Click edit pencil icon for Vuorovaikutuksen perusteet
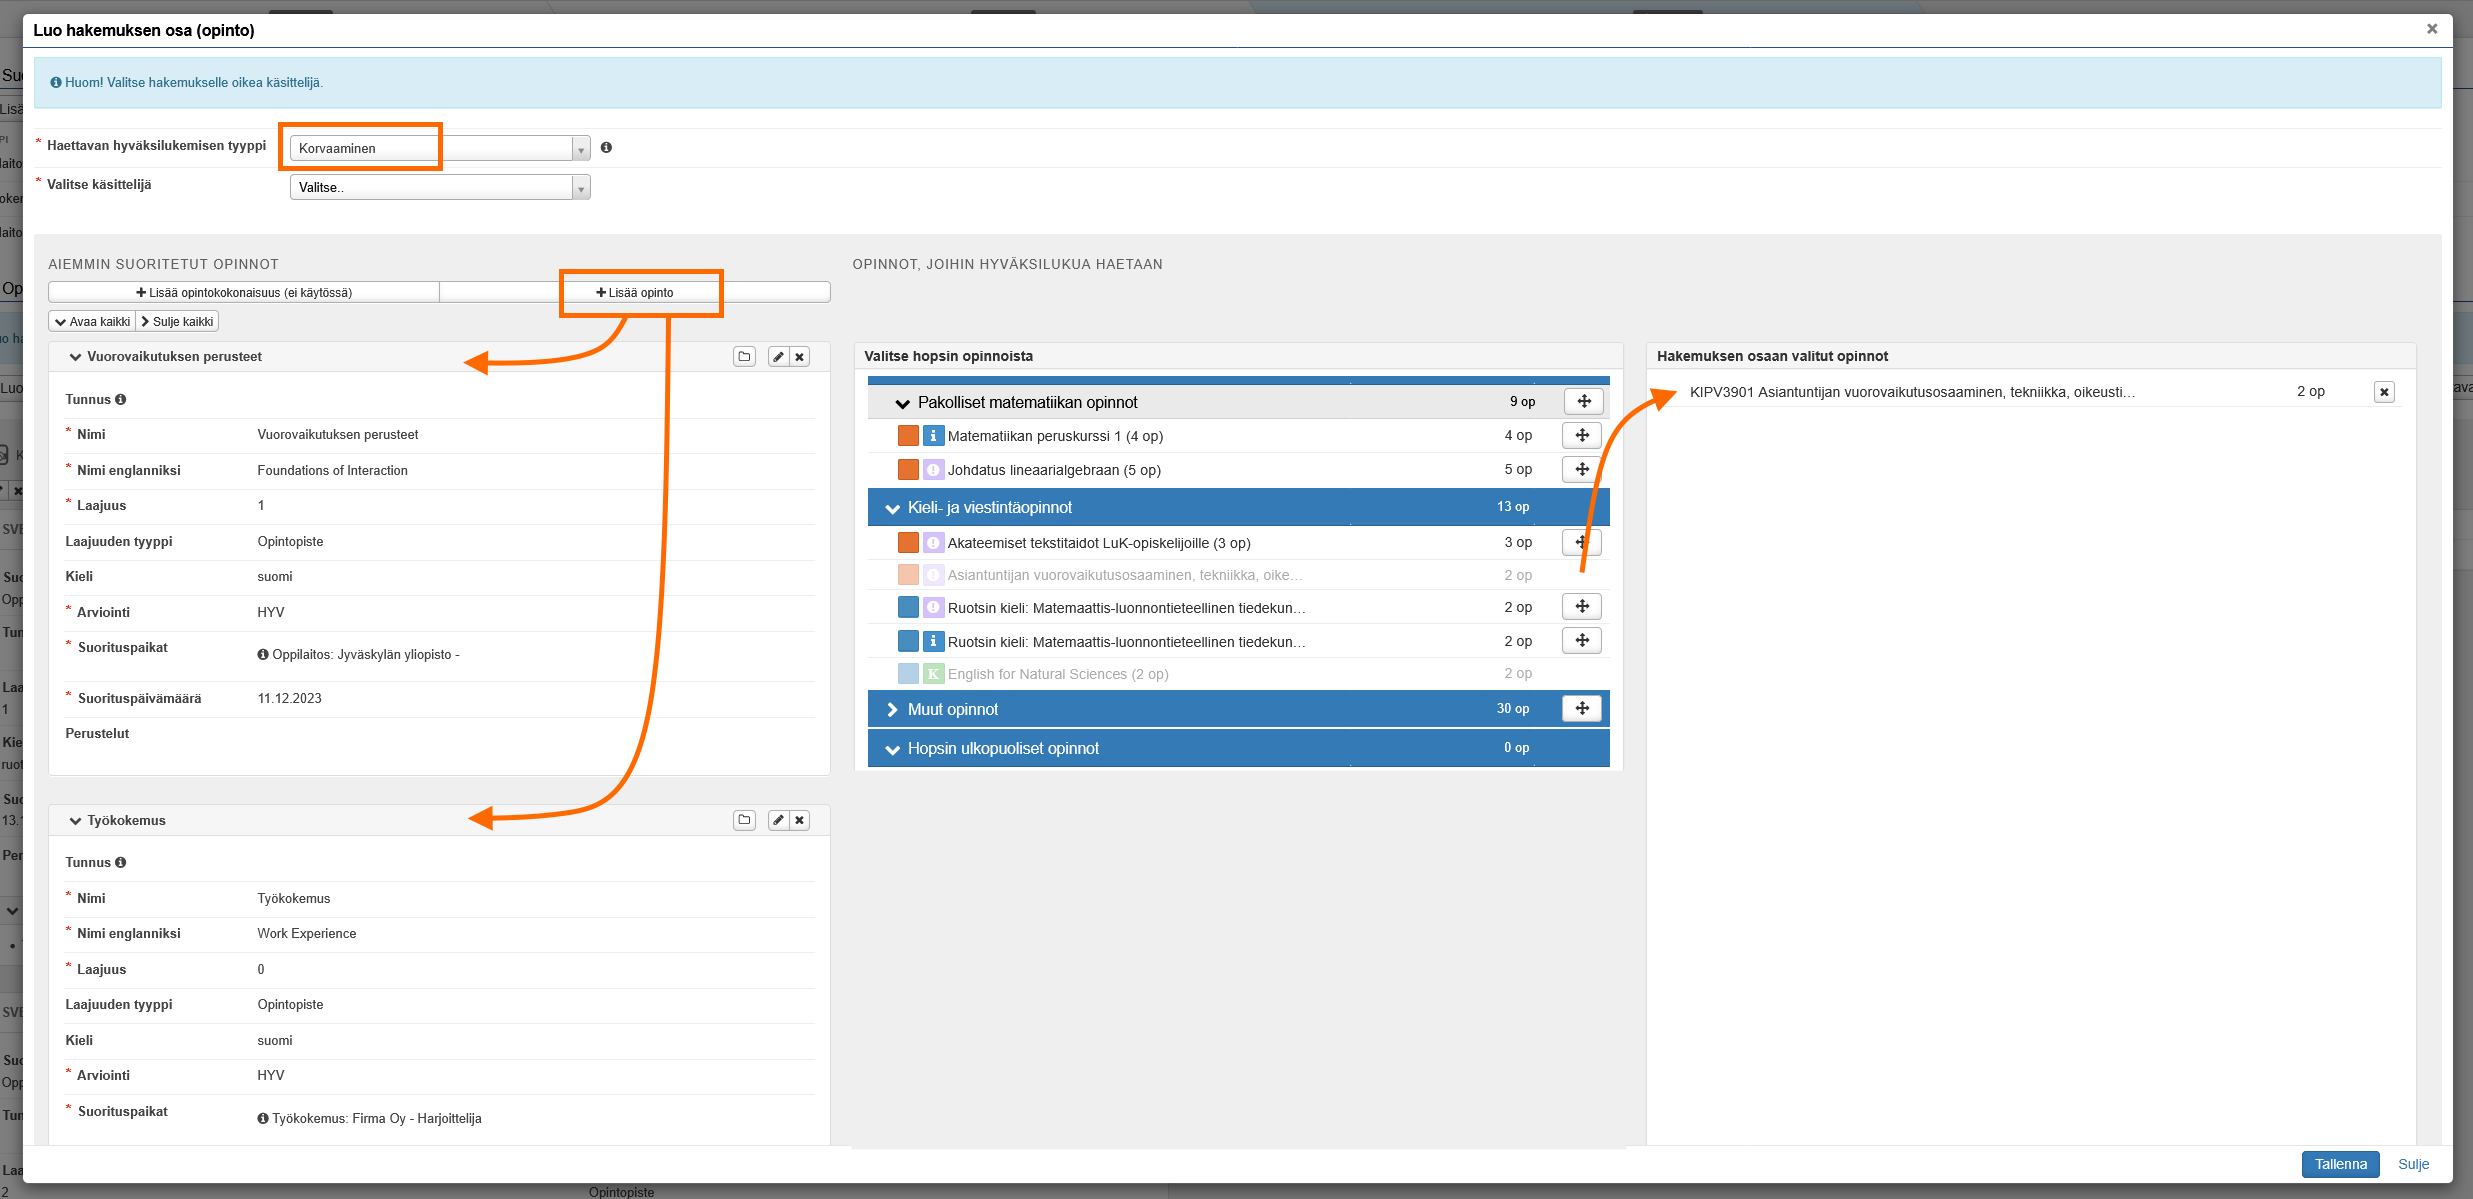The height and width of the screenshot is (1199, 2473). 778,357
